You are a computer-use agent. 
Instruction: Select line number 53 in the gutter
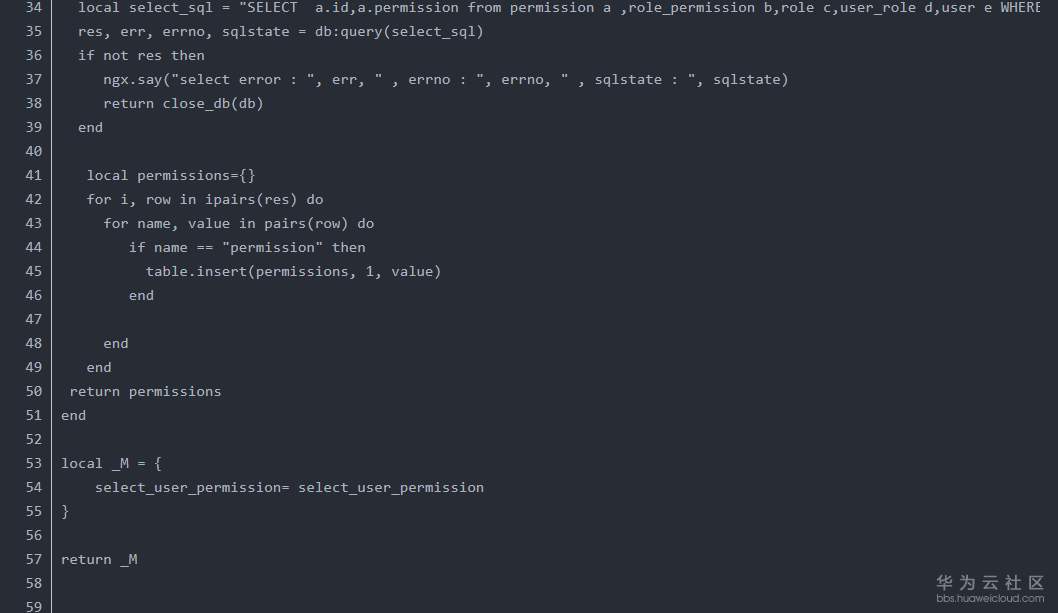[33, 463]
